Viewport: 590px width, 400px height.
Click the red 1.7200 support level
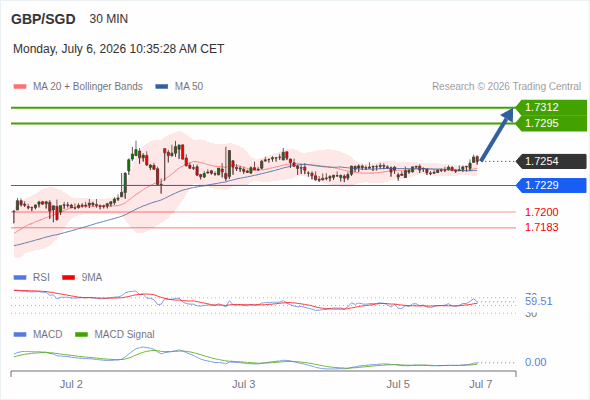[541, 212]
